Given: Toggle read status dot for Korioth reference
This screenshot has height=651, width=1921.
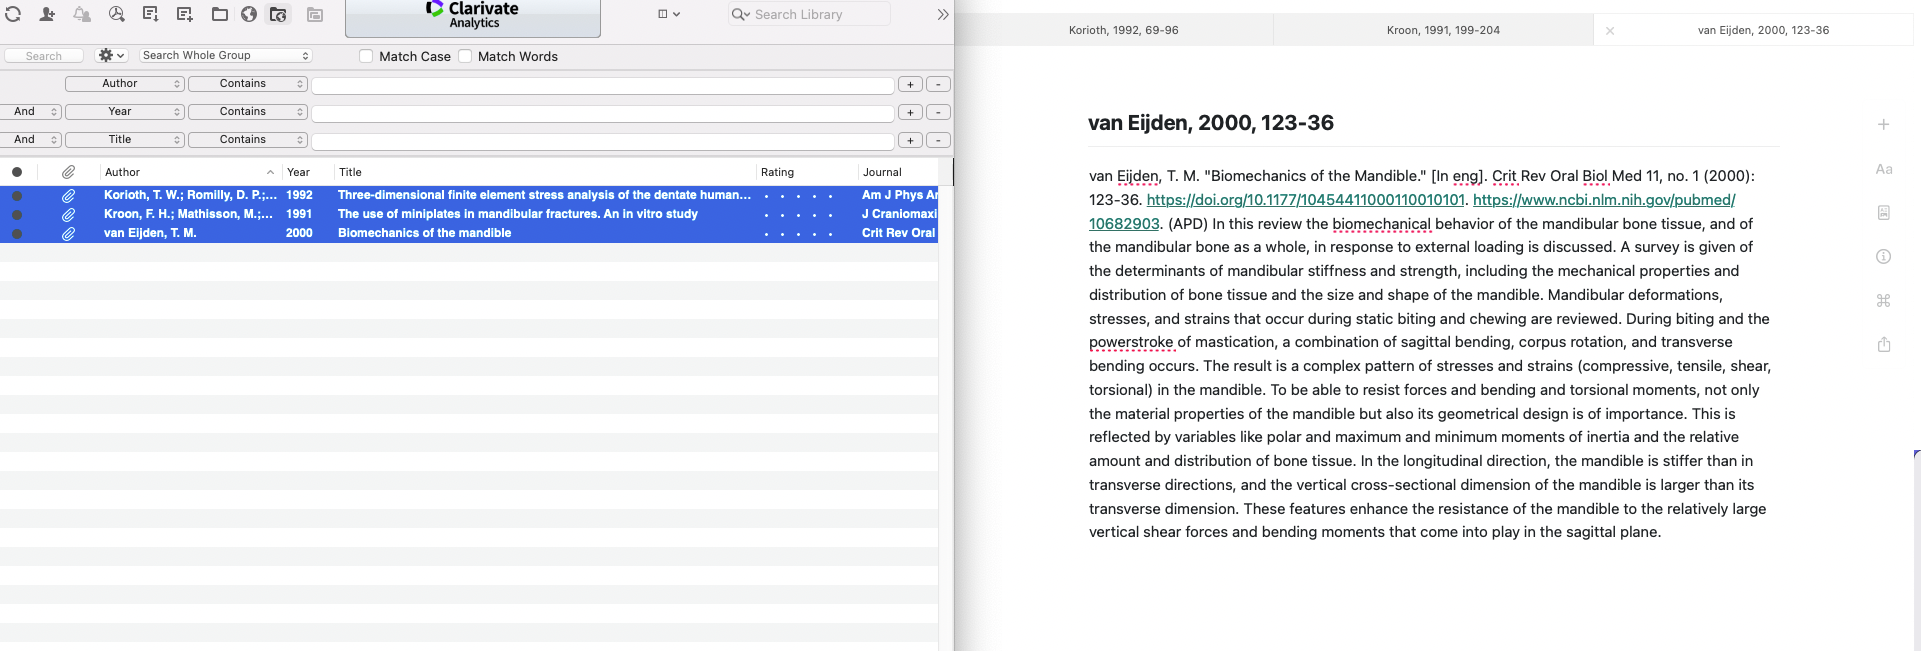Looking at the screenshot, I should click(x=17, y=196).
